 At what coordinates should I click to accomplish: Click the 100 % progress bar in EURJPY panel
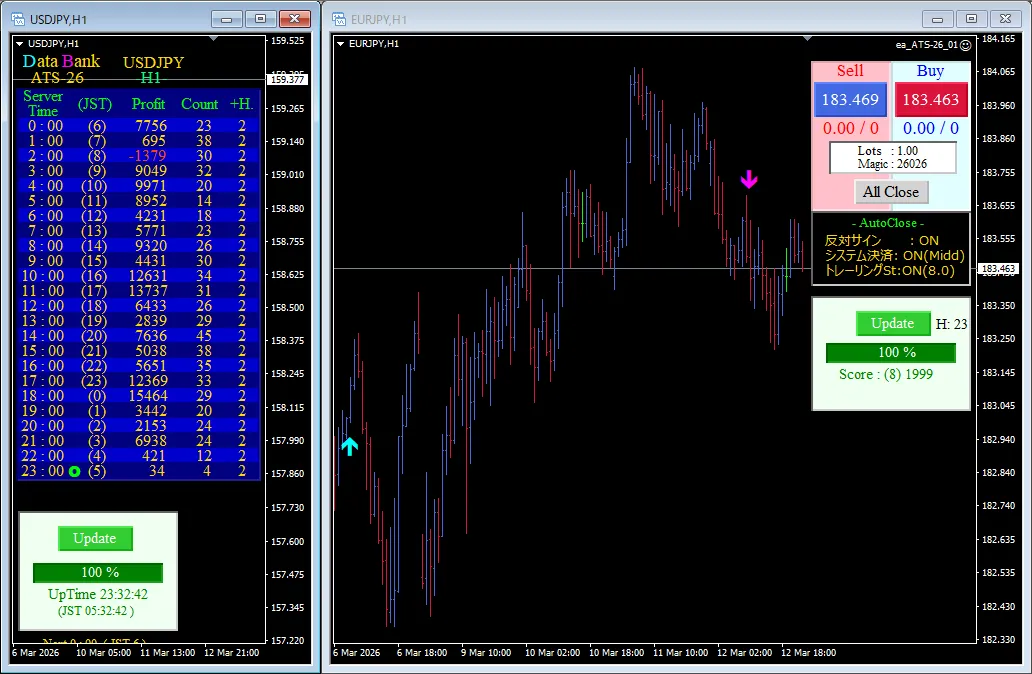pos(891,353)
